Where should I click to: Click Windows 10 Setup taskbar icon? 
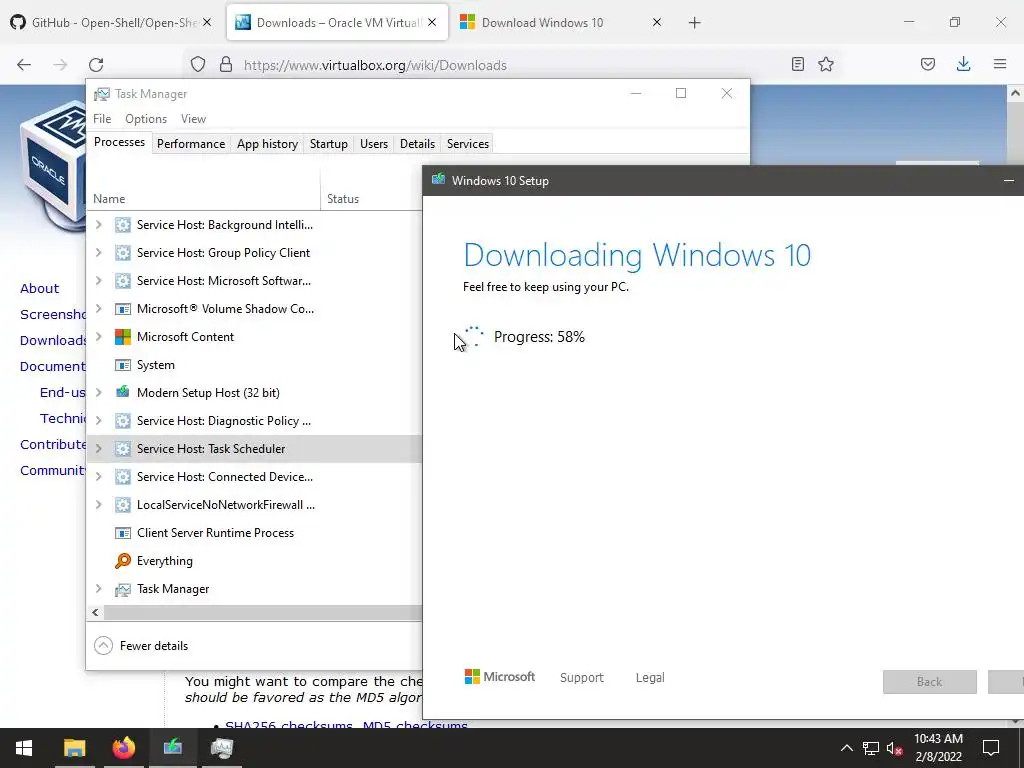pyautogui.click(x=172, y=748)
